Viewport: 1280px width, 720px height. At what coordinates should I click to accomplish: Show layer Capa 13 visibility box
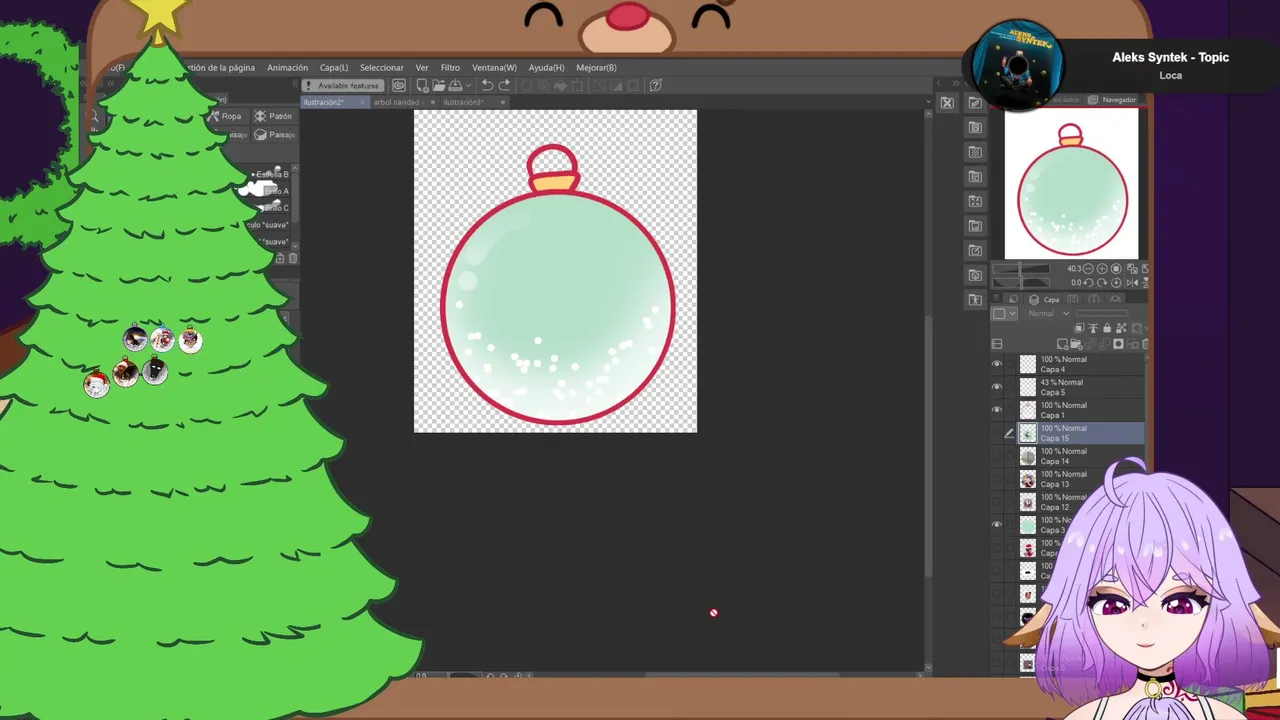click(x=996, y=479)
